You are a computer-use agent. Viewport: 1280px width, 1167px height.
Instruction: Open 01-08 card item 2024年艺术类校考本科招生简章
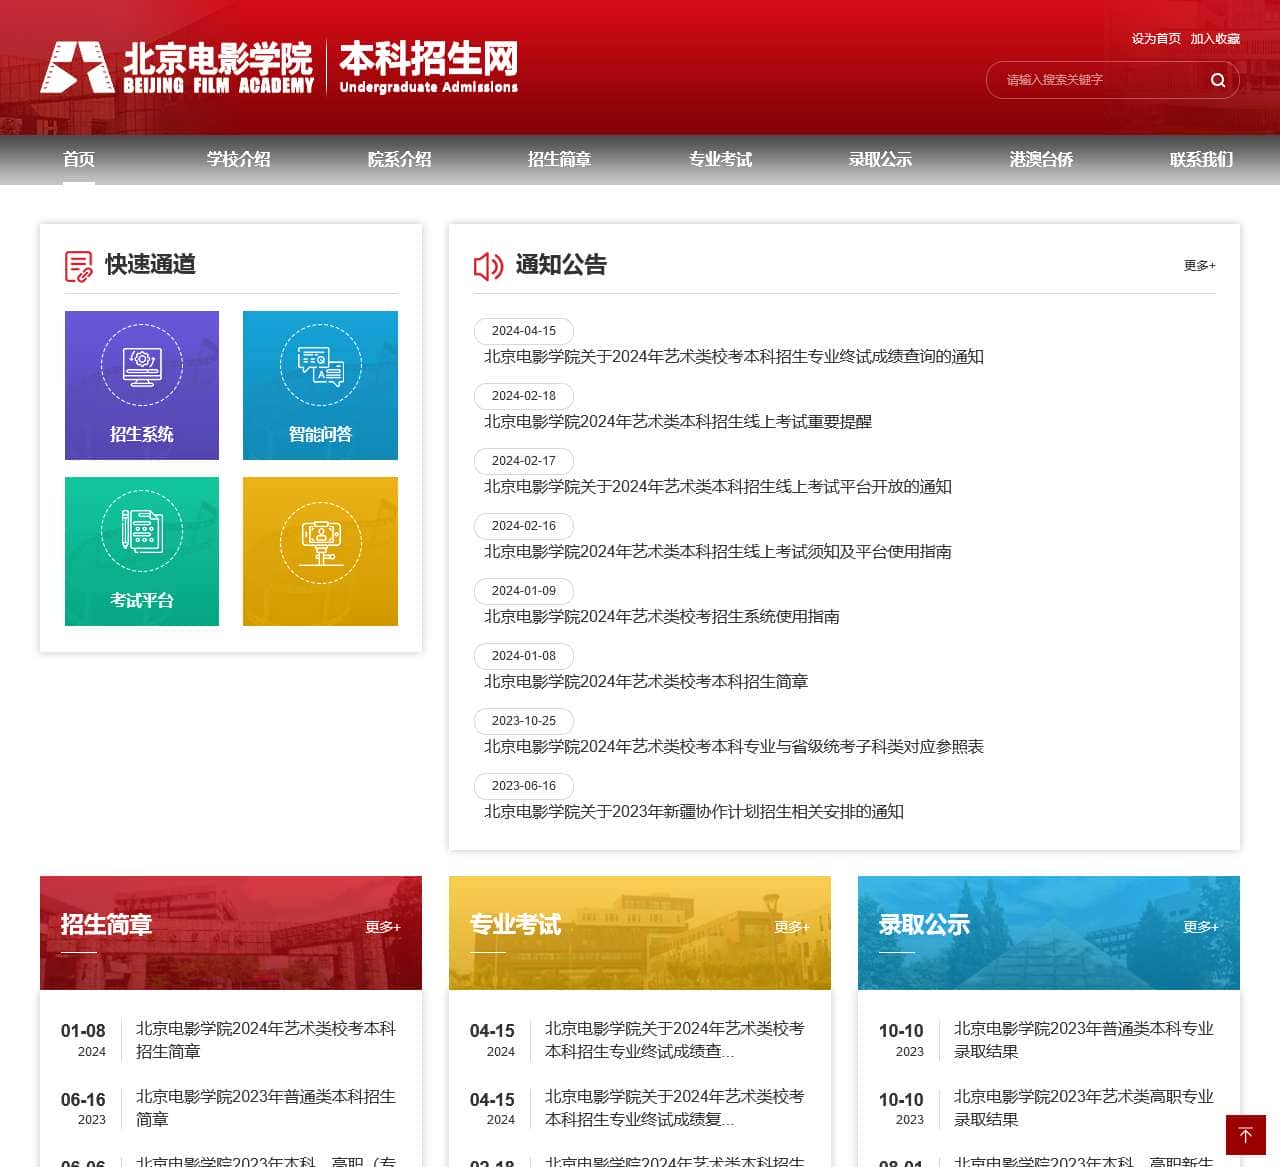tap(266, 1040)
